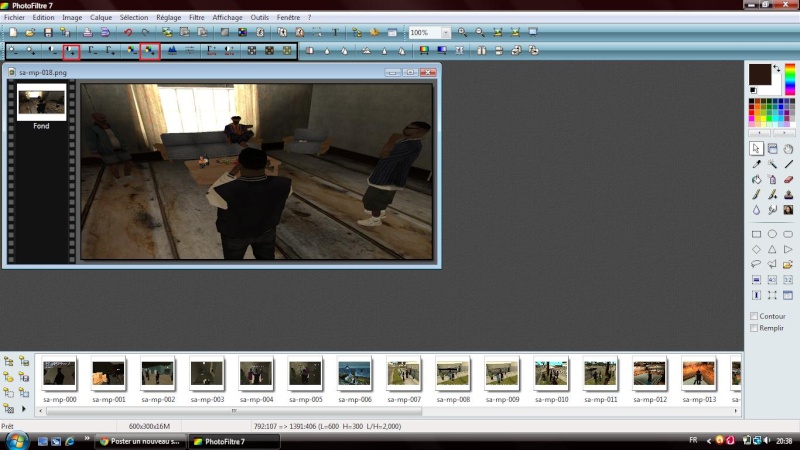This screenshot has height=450, width=800.
Task: Click the PhotoFiltre 7 taskbar button
Action: (234, 441)
